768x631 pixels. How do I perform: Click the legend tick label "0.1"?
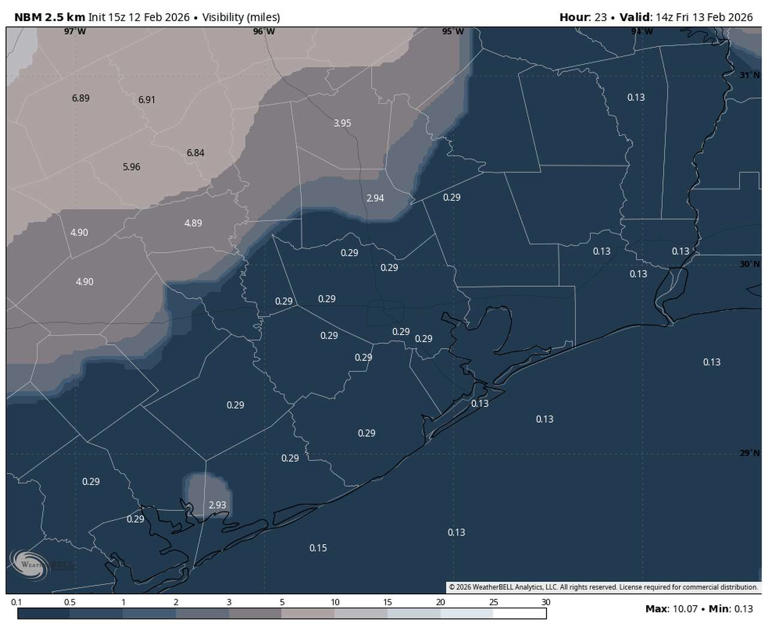click(x=16, y=602)
